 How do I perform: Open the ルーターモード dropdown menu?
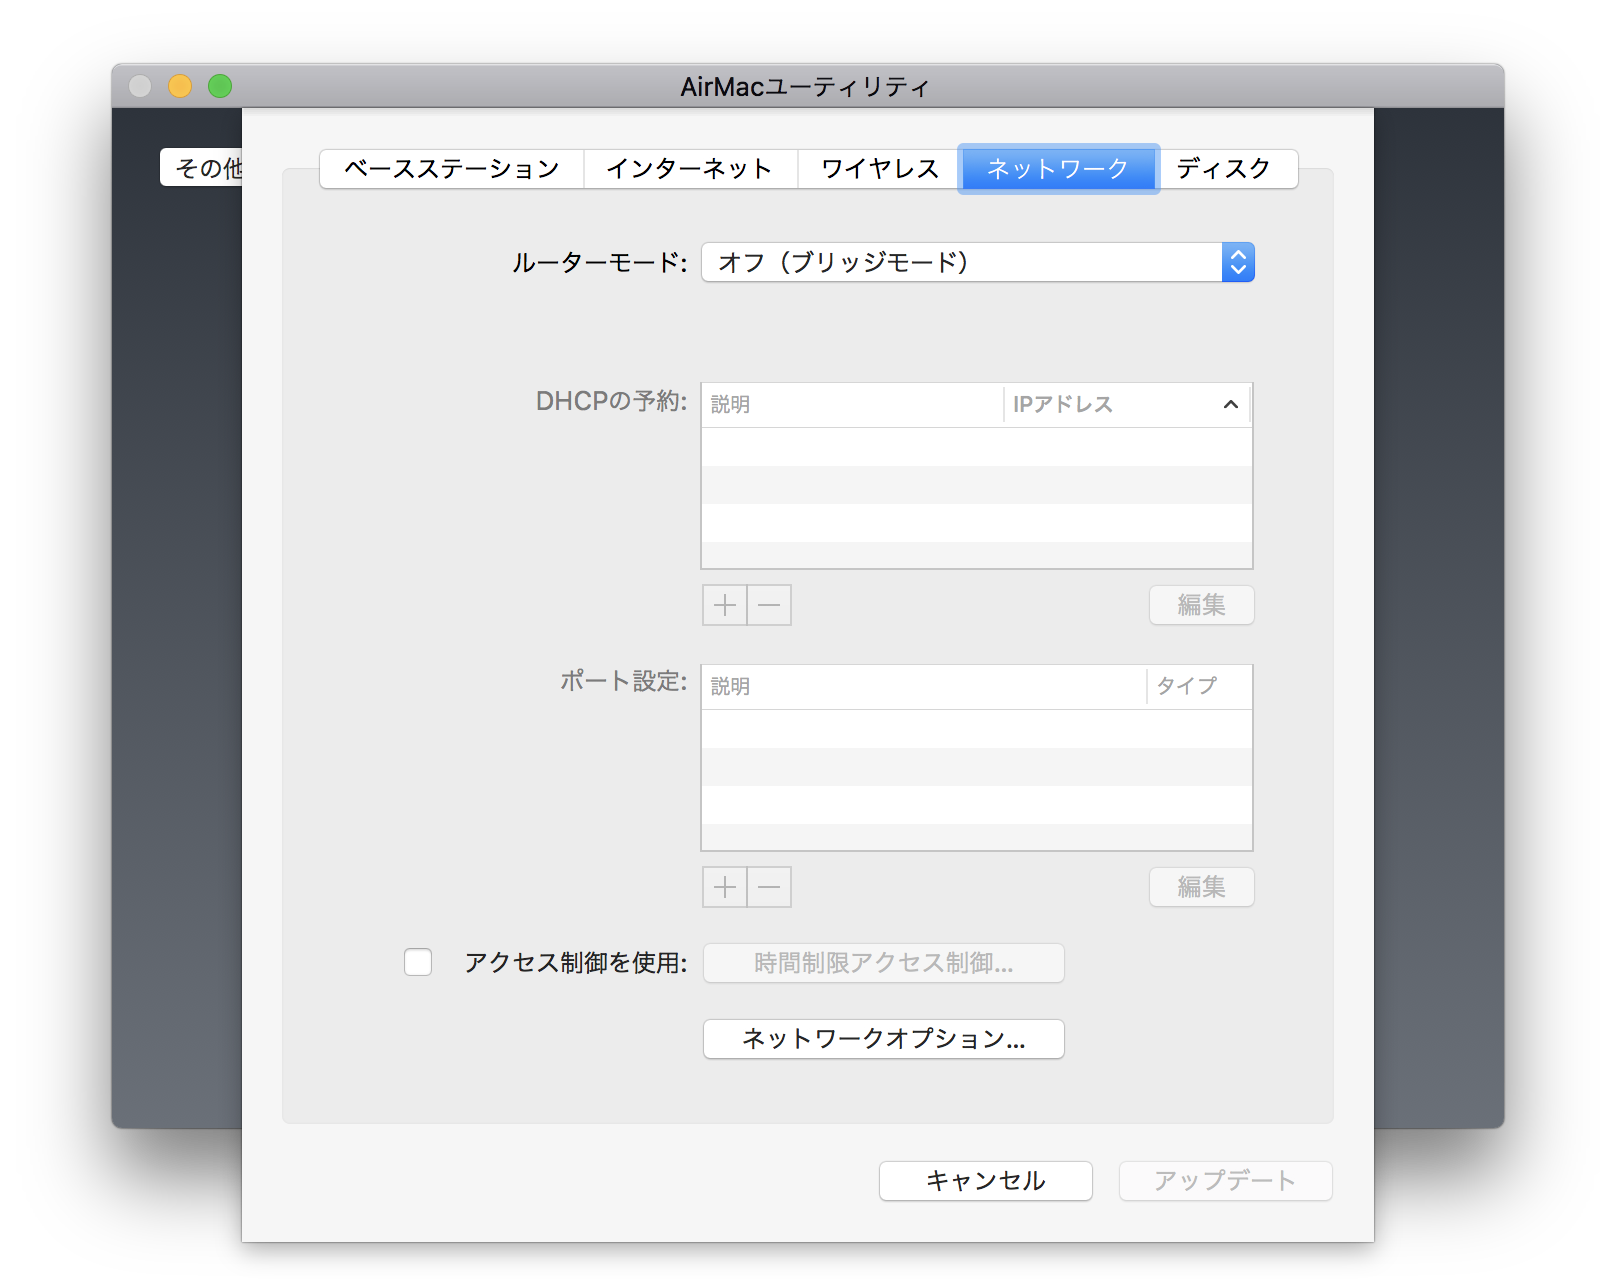(977, 262)
